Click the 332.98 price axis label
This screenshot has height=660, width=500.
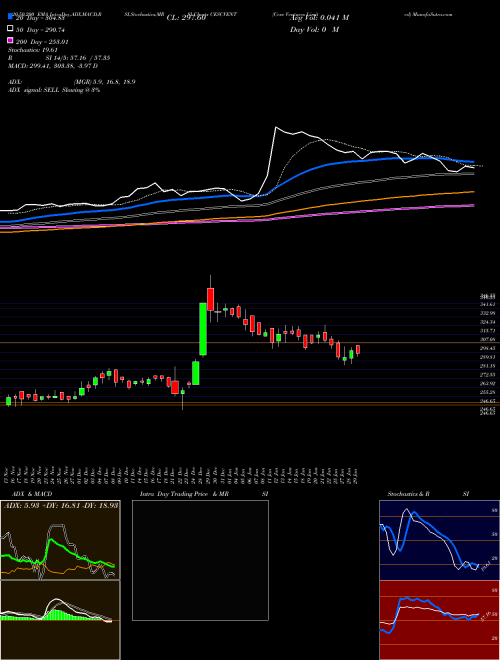(488, 313)
